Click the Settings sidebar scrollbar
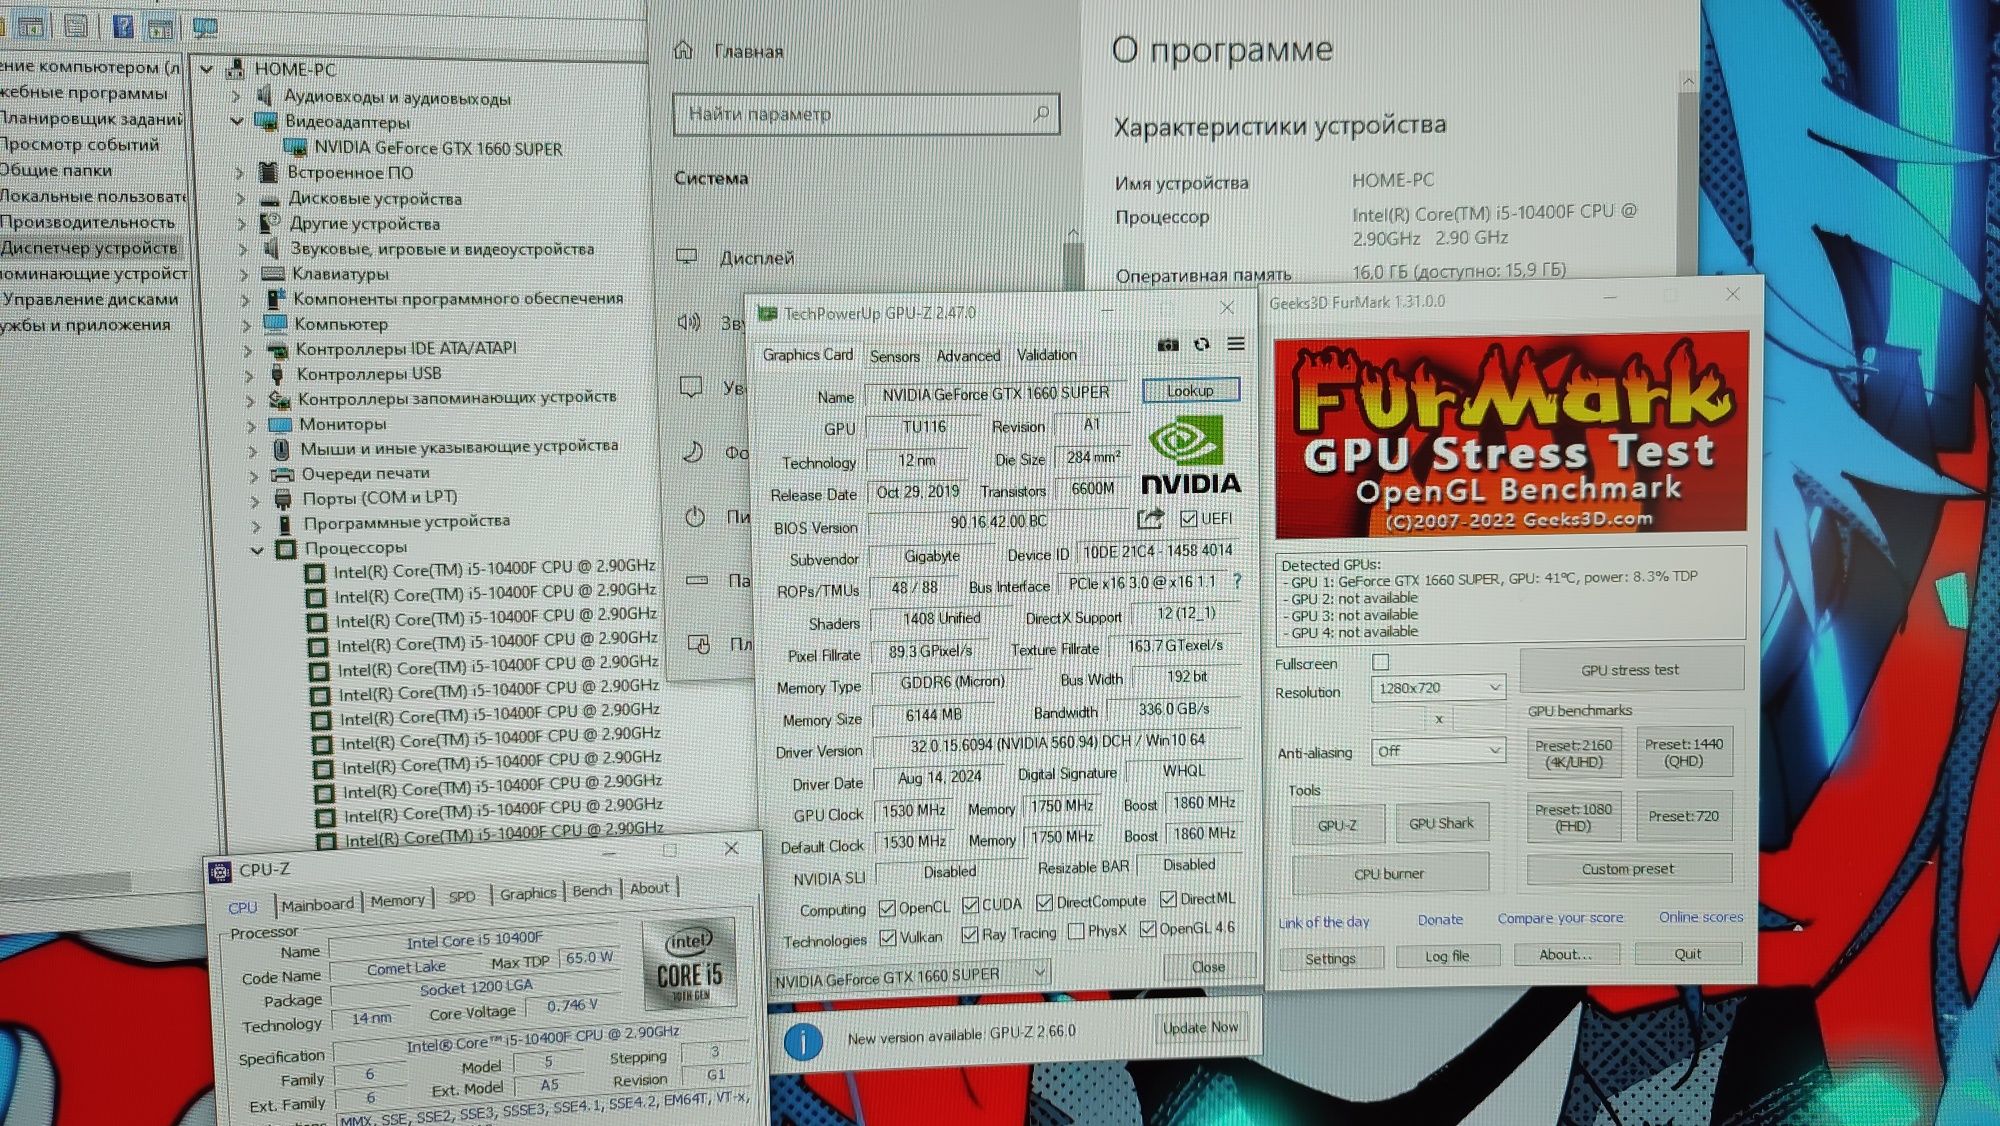This screenshot has width=2000, height=1126. click(1073, 267)
